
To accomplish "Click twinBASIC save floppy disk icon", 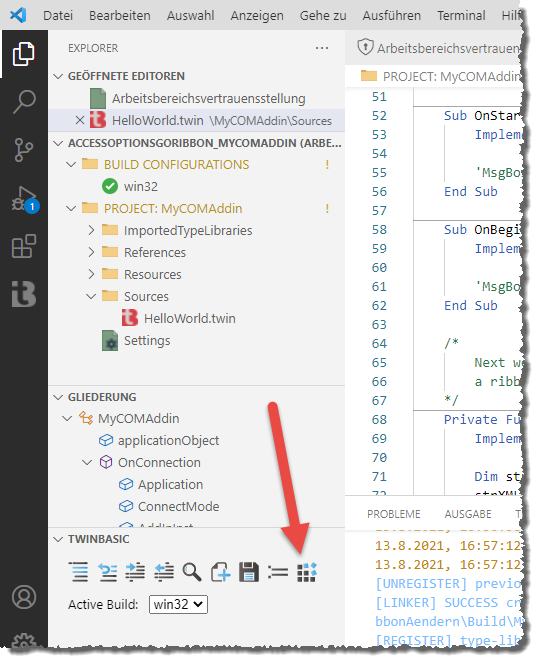I will click(249, 572).
